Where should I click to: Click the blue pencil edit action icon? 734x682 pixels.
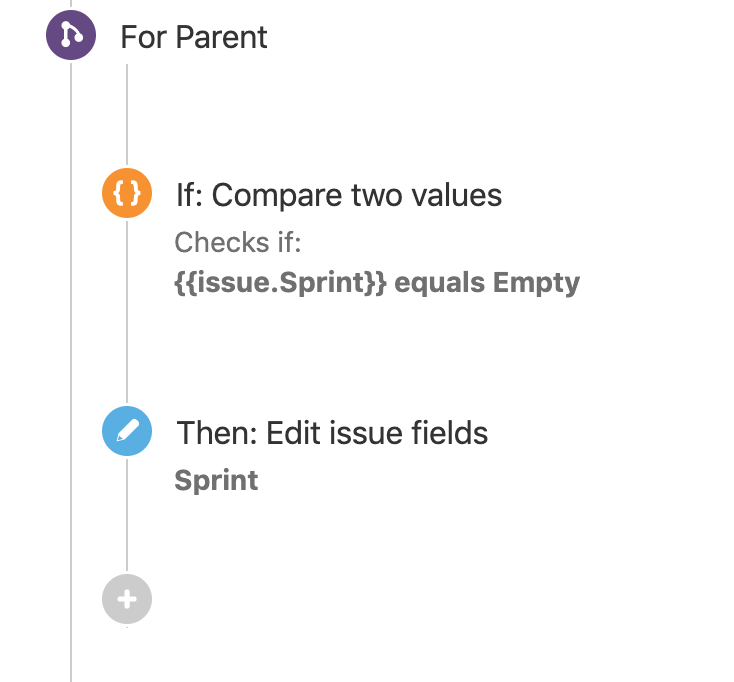[127, 432]
